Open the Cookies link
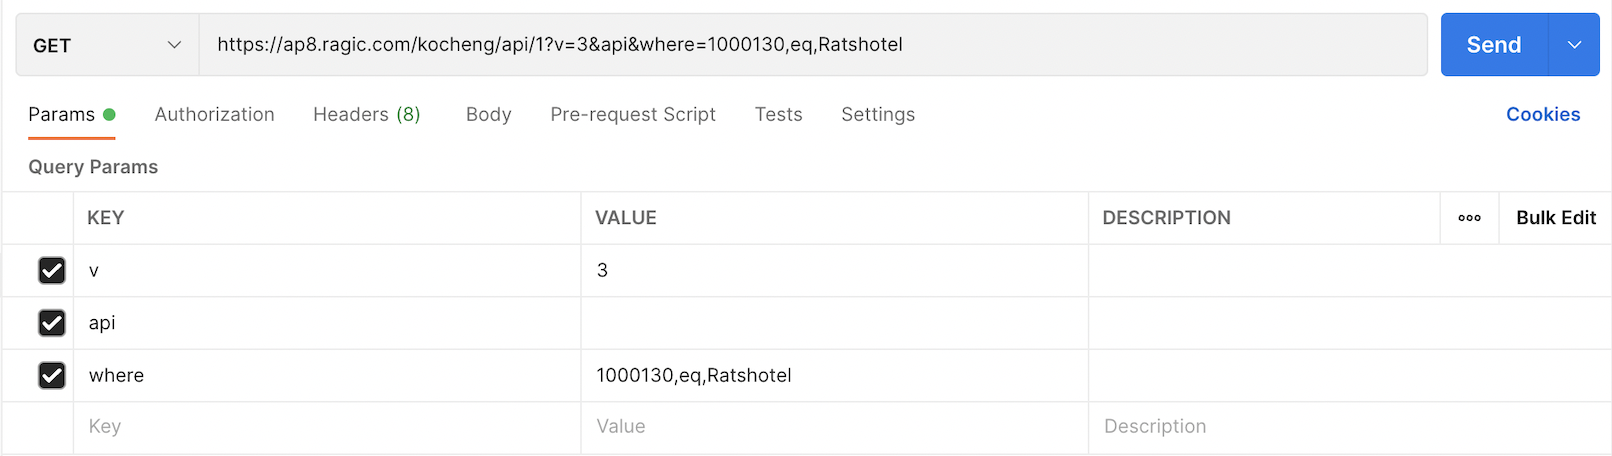1612x456 pixels. pyautogui.click(x=1542, y=115)
